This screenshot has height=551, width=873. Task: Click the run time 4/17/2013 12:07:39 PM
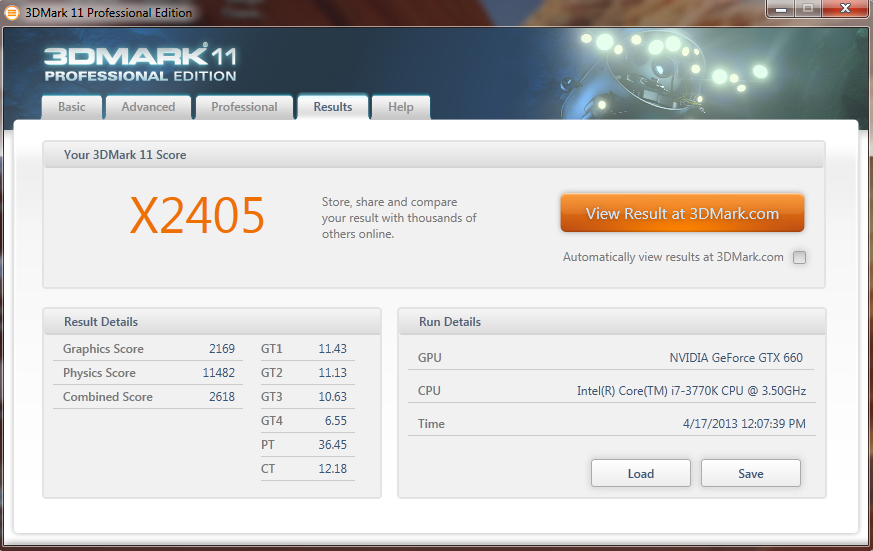(x=744, y=424)
